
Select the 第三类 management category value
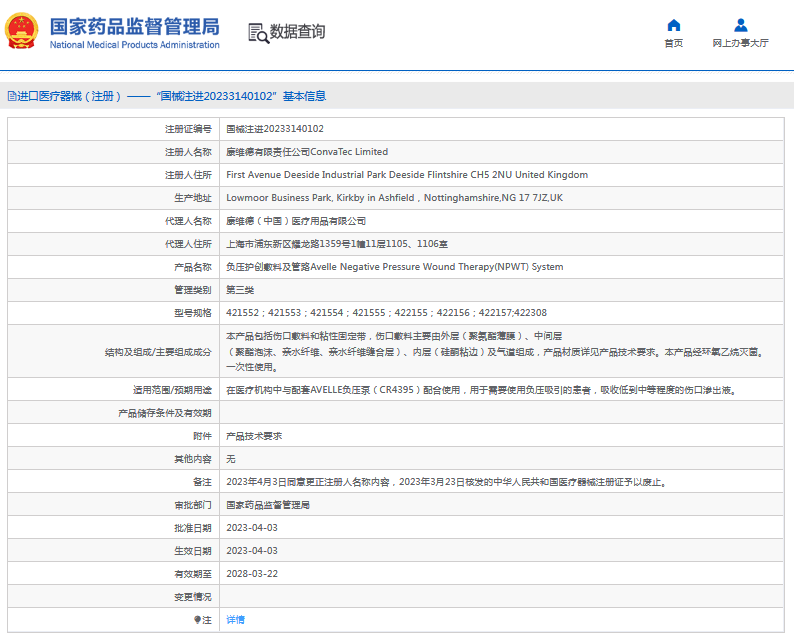tap(240, 290)
